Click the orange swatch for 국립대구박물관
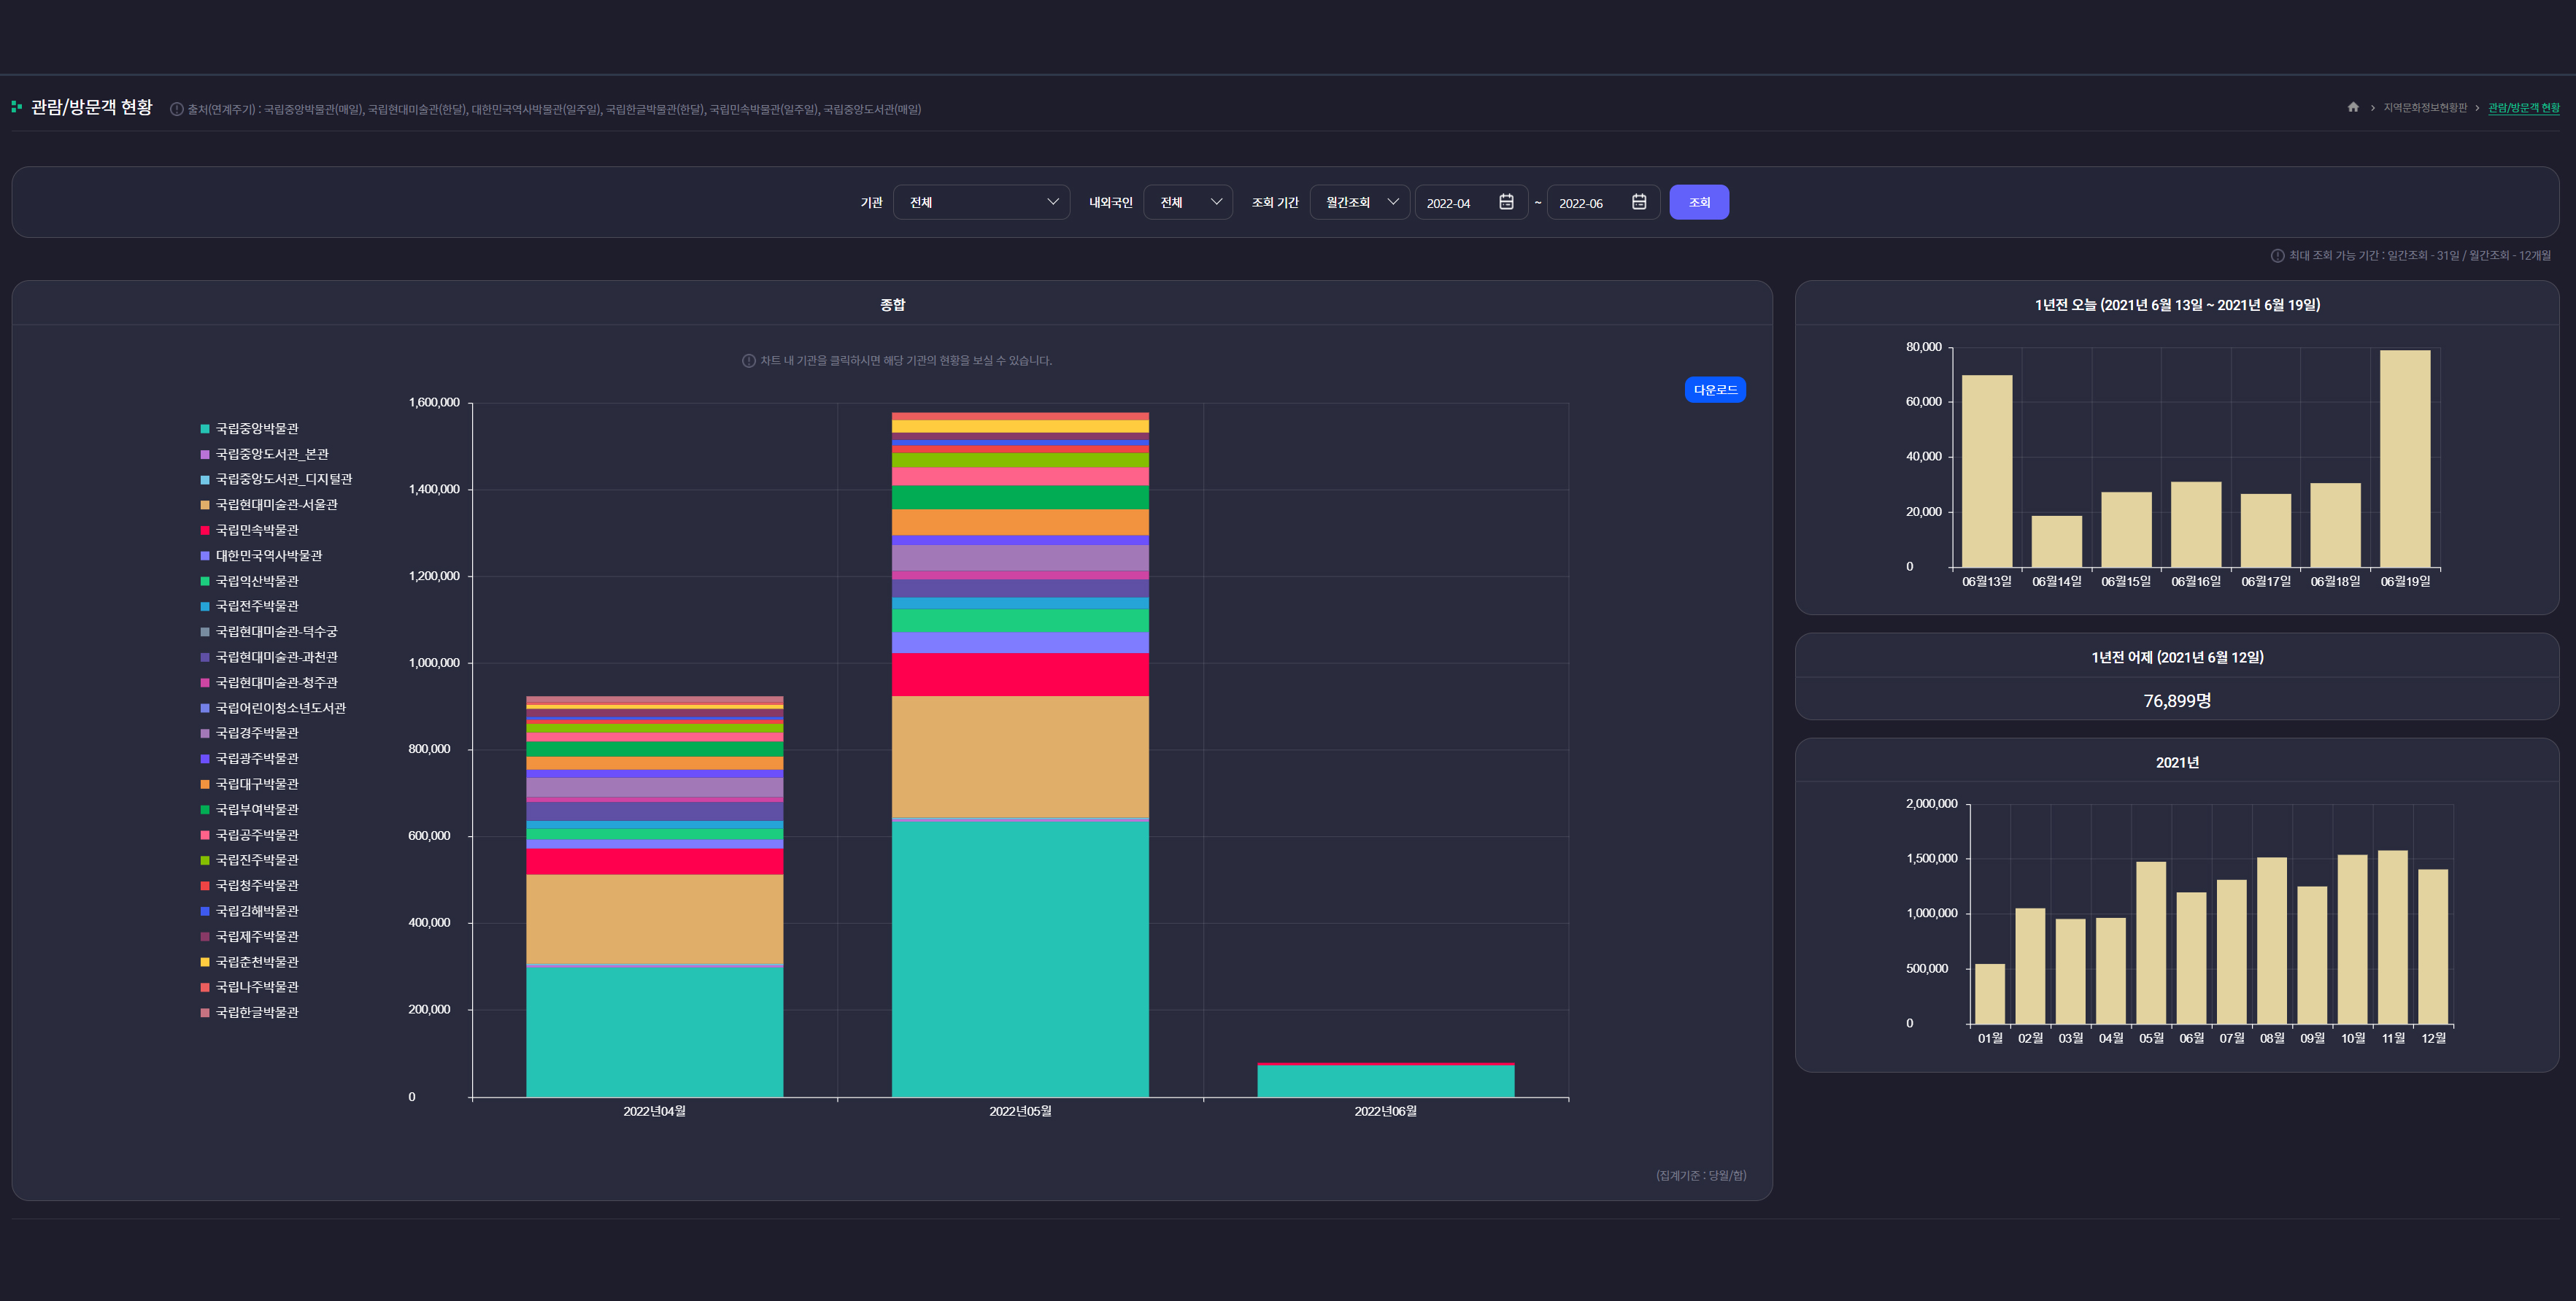The width and height of the screenshot is (2576, 1301). (x=205, y=784)
